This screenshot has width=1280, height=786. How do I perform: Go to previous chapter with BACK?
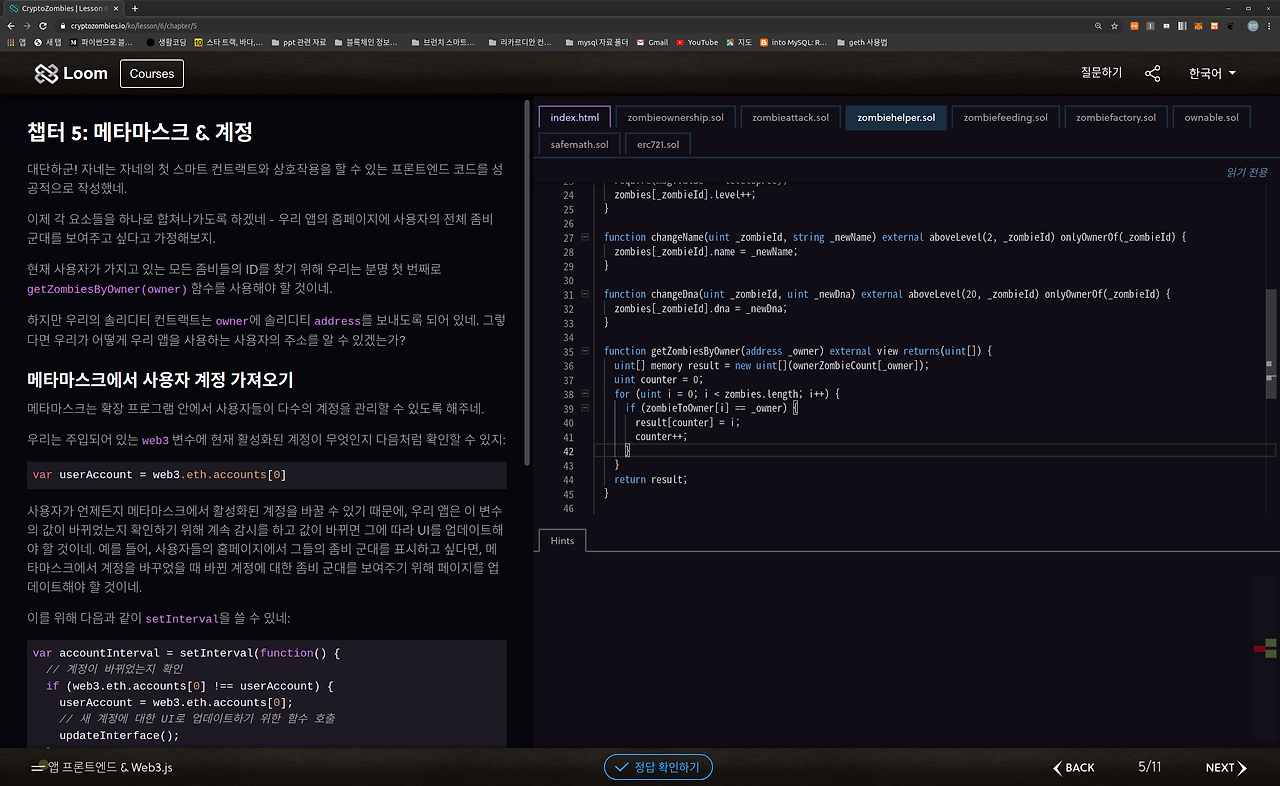[x=1074, y=768]
